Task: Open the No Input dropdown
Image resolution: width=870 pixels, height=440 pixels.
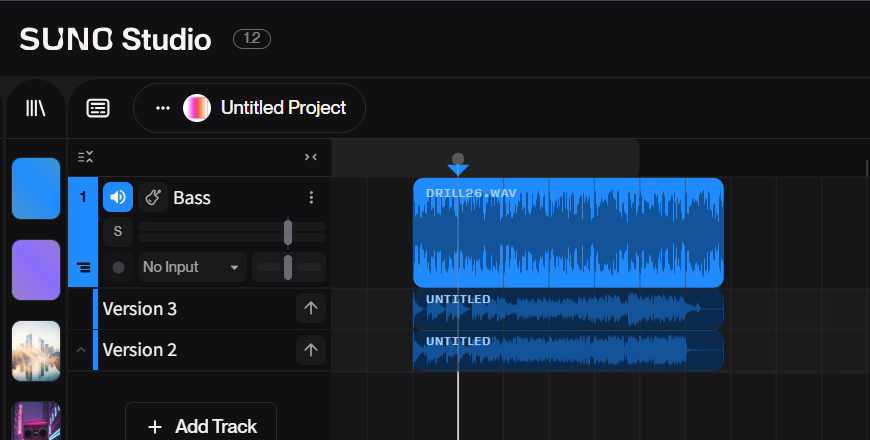Action: pyautogui.click(x=191, y=267)
